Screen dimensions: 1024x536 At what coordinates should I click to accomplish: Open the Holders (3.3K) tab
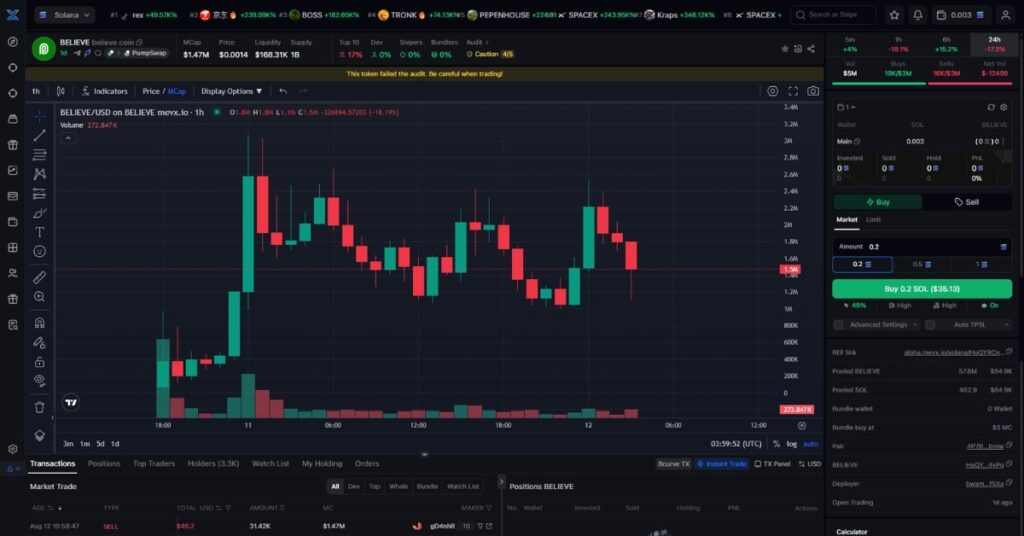pyautogui.click(x=213, y=464)
